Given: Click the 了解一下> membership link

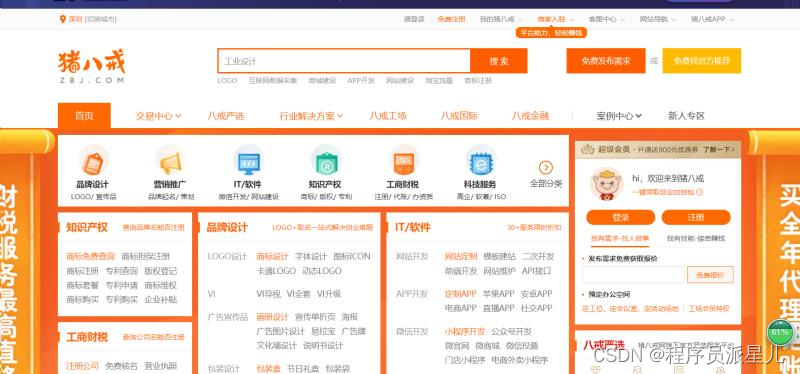Looking at the screenshot, I should [718, 149].
